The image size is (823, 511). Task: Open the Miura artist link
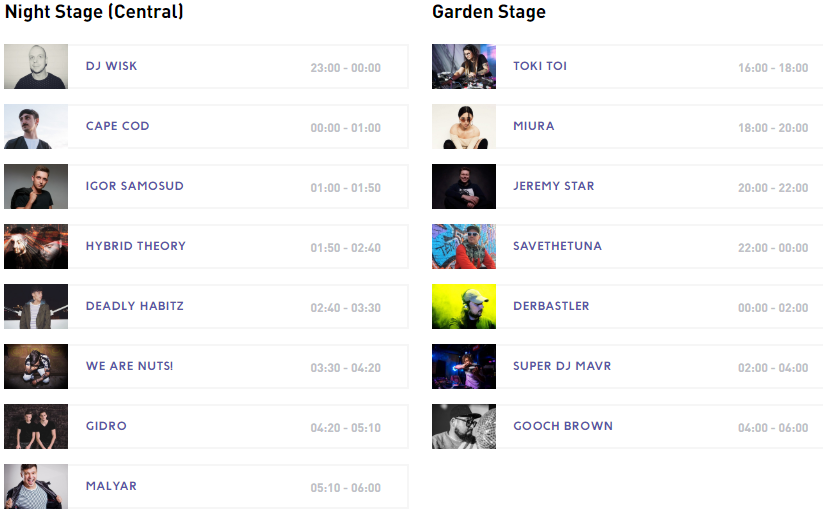point(533,126)
